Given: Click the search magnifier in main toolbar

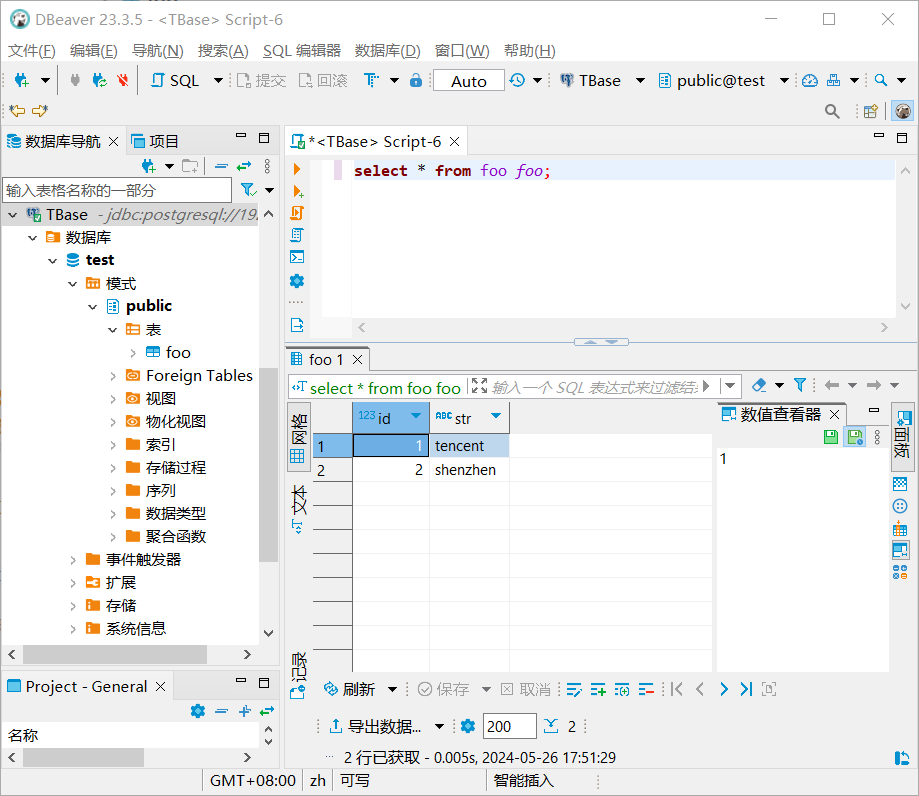Looking at the screenshot, I should click(881, 80).
